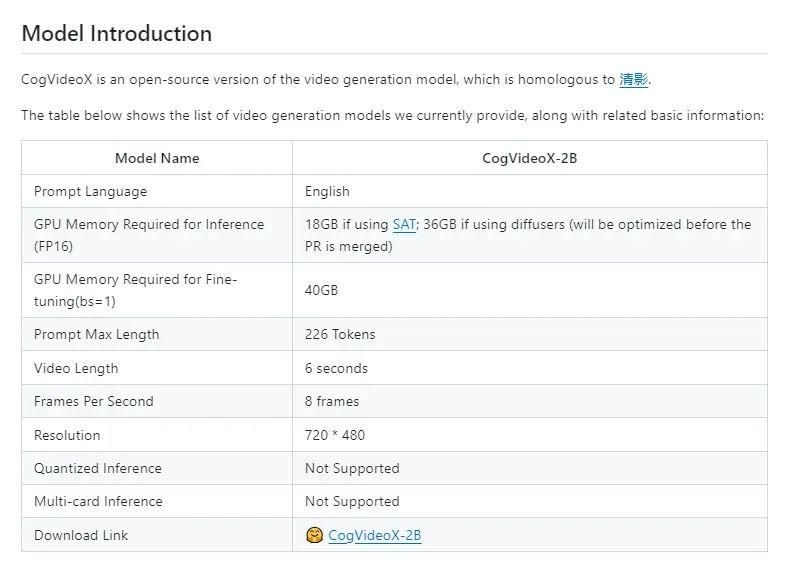Click the Model Name header cell
Screen dimensions: 789x565
pos(157,158)
